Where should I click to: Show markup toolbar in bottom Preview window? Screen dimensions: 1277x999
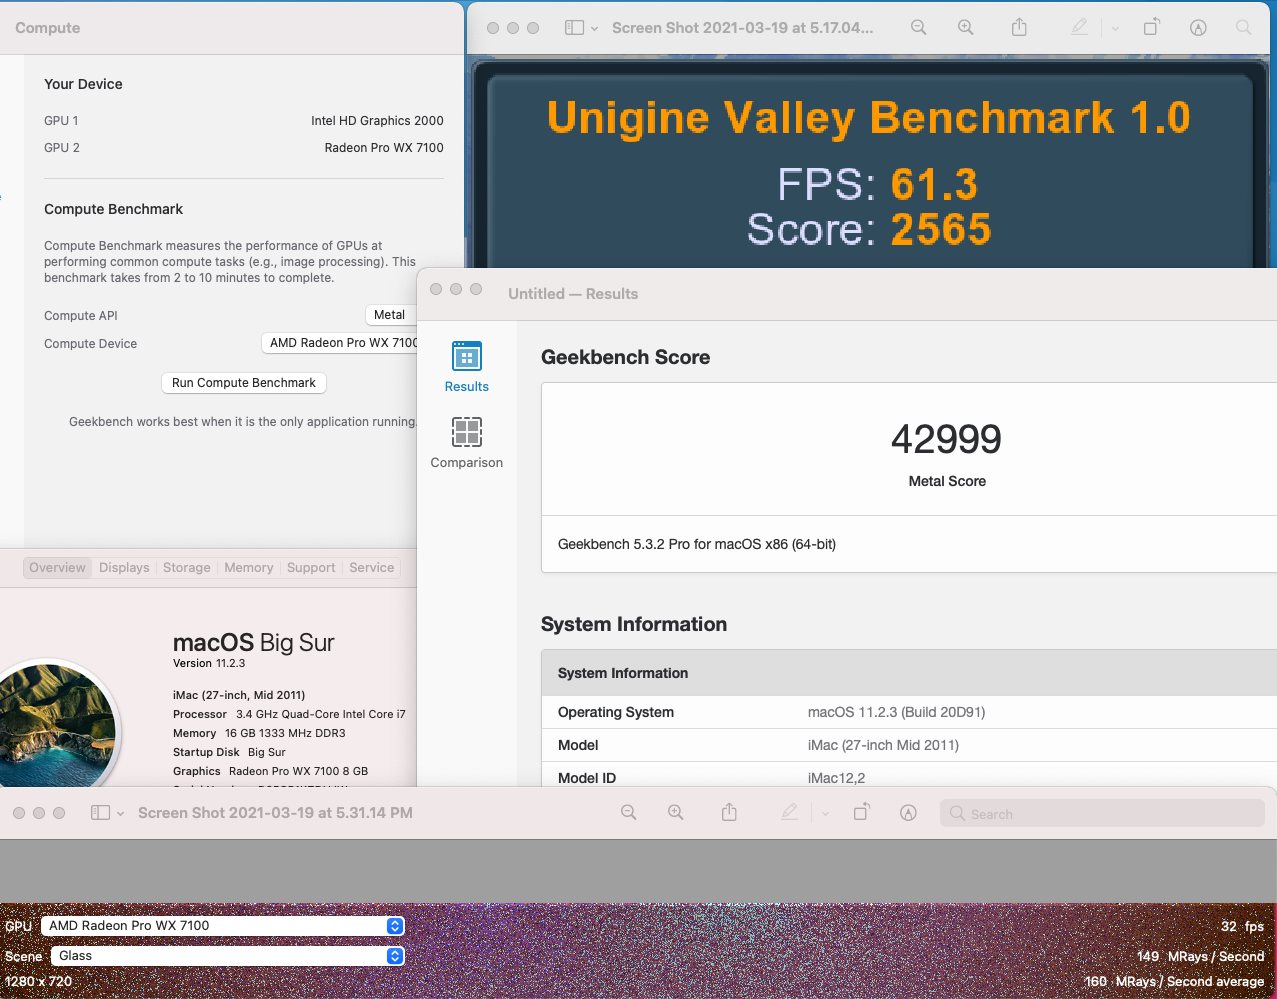pyautogui.click(x=908, y=813)
